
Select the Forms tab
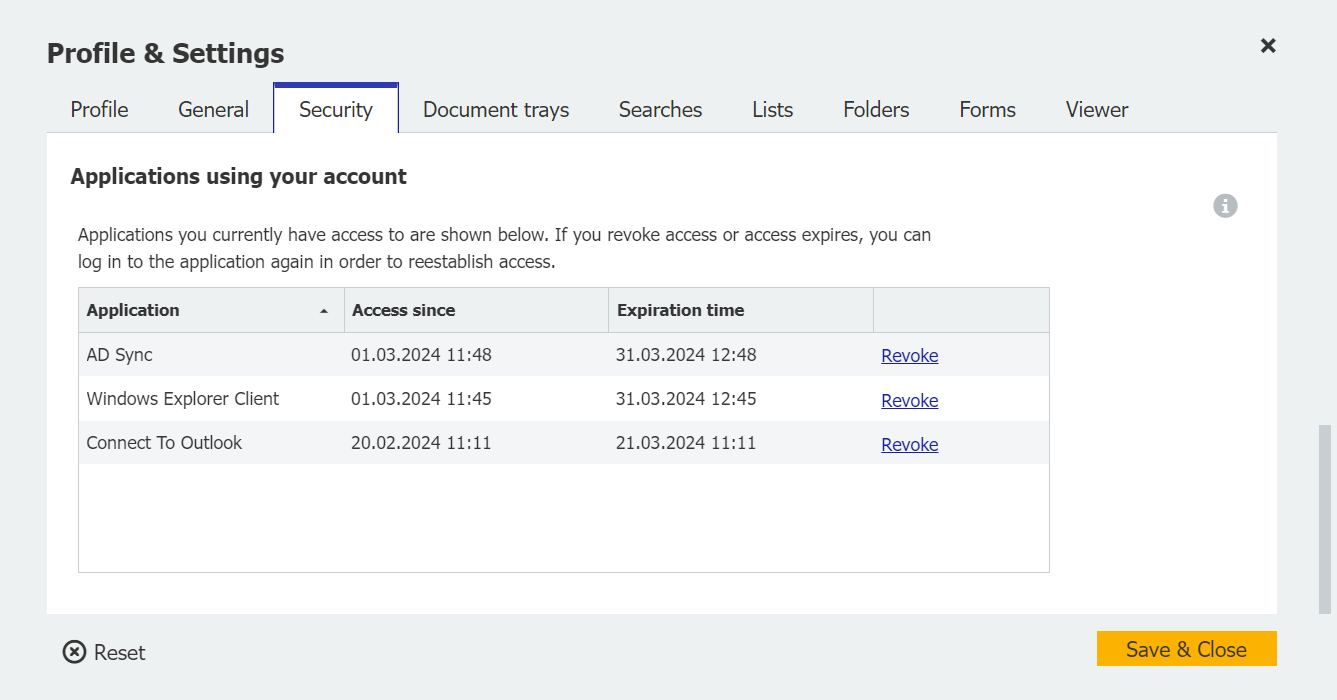click(x=987, y=110)
